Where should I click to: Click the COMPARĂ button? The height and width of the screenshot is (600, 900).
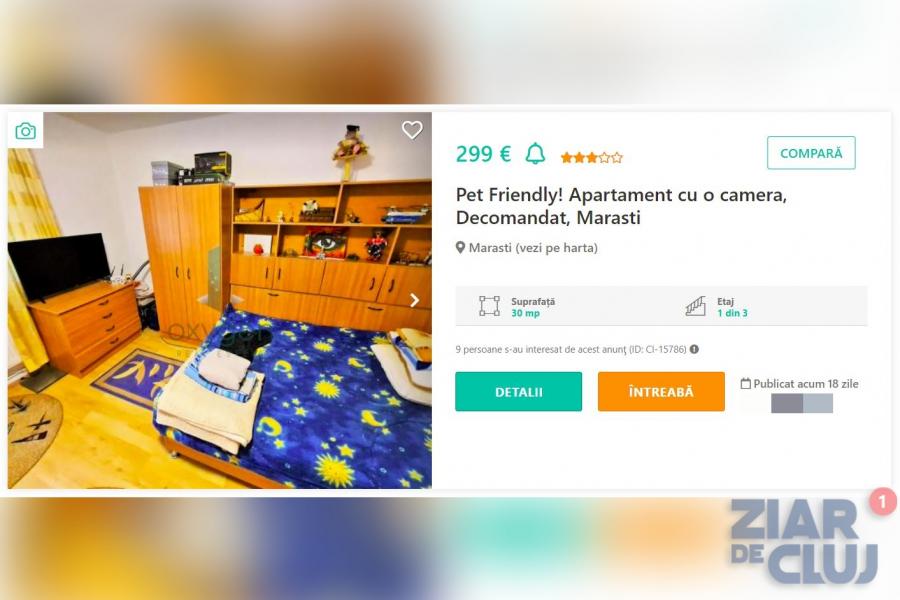(811, 153)
